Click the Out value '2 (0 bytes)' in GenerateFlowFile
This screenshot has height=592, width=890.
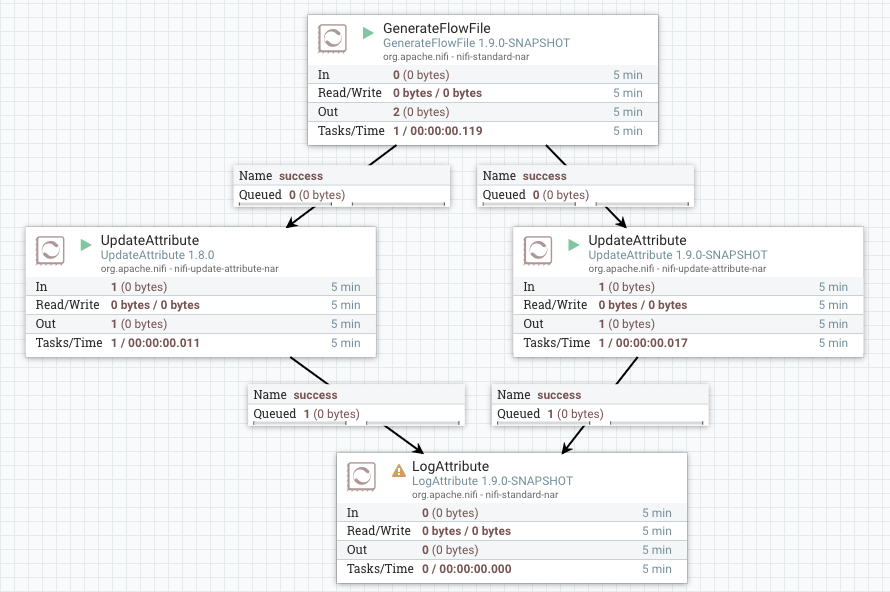[x=421, y=112]
